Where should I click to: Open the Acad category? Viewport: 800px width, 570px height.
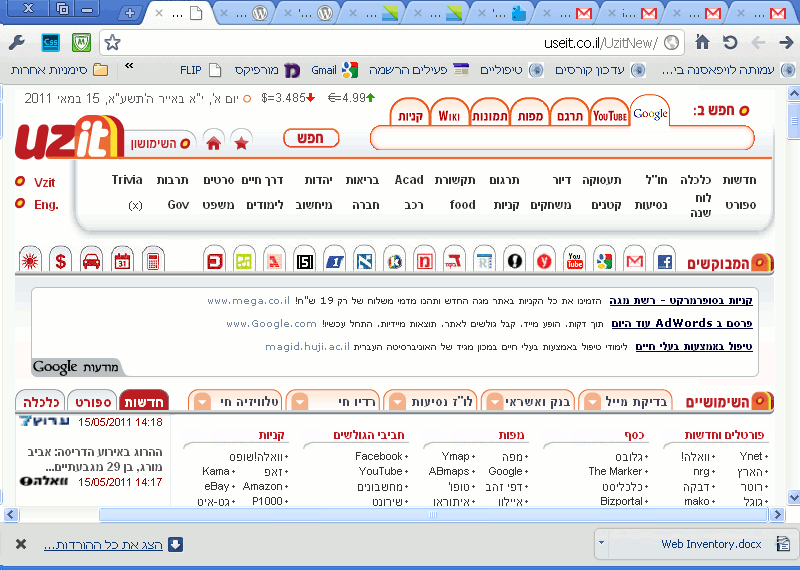(409, 180)
